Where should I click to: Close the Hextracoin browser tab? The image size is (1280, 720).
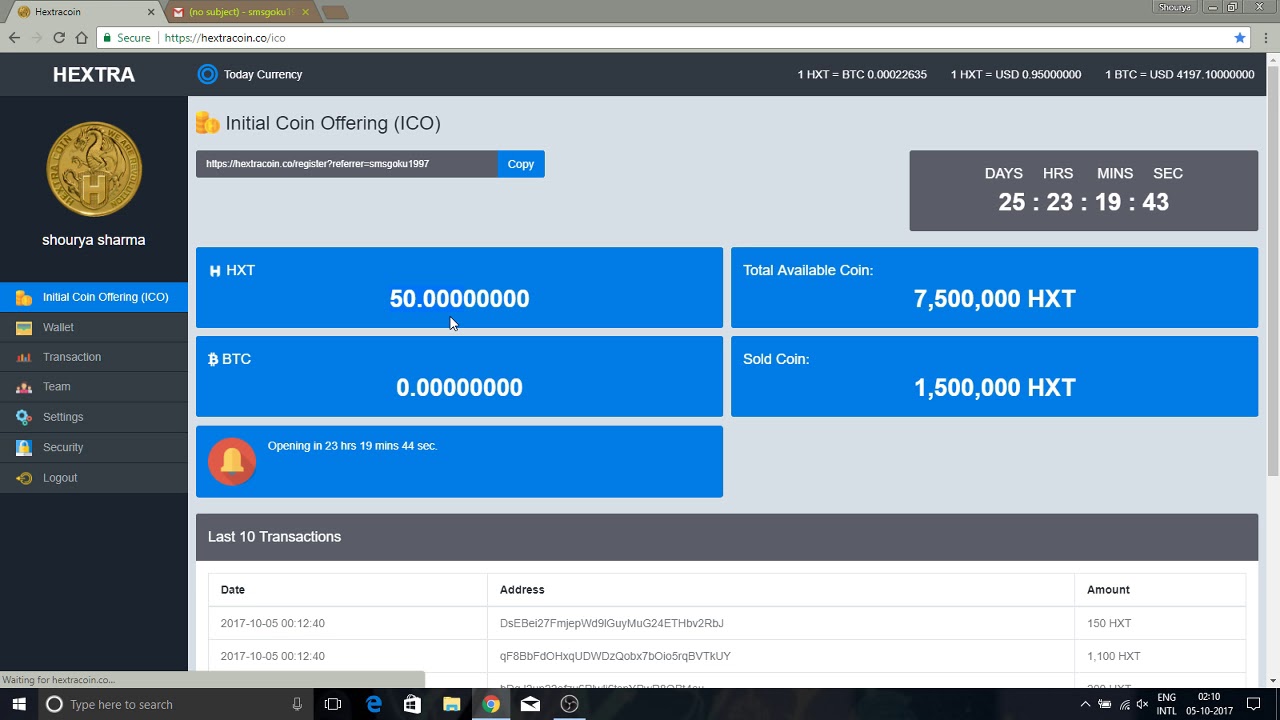pos(152,12)
